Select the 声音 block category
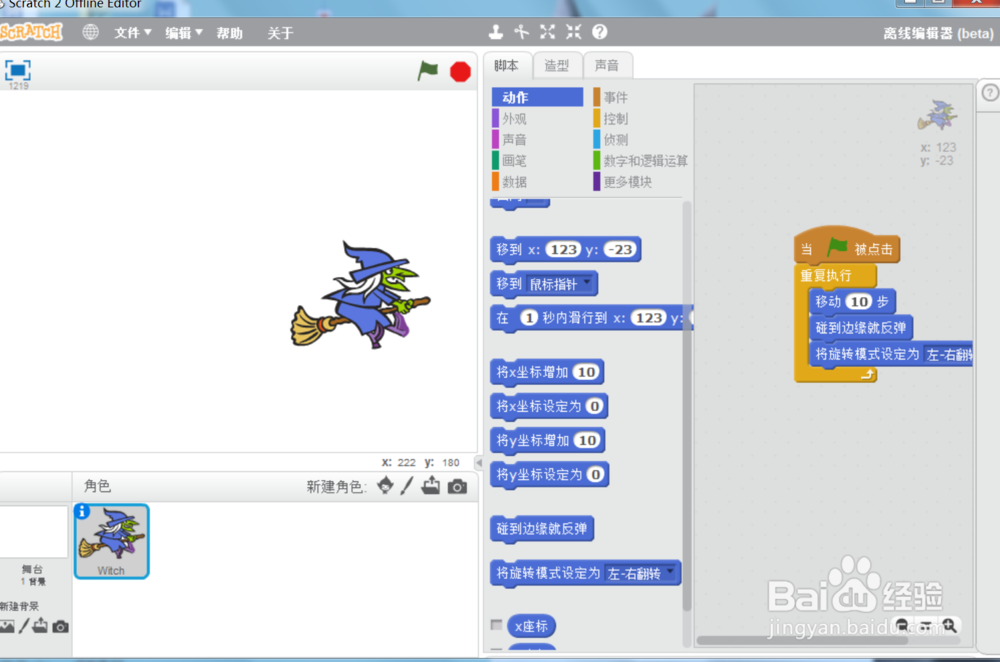1000x662 pixels. (x=537, y=140)
